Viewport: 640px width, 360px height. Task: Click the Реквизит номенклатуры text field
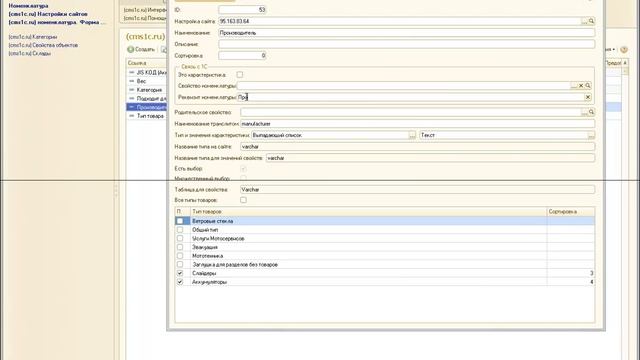pyautogui.click(x=411, y=97)
